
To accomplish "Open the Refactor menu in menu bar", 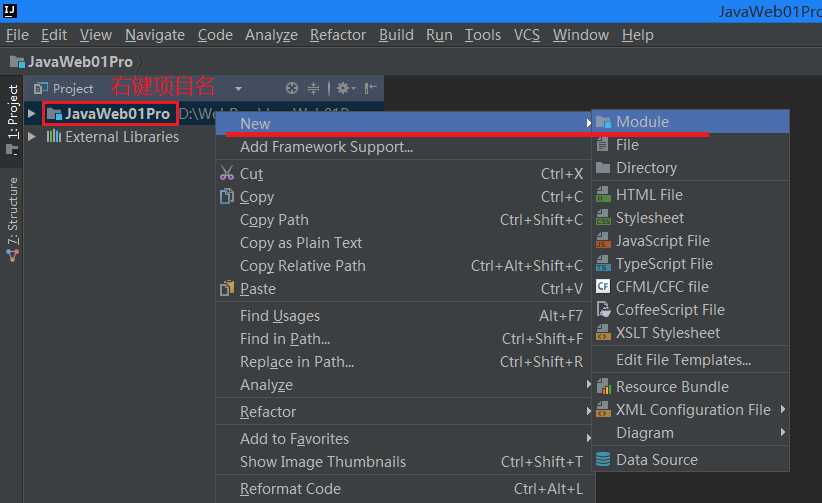I will click(x=338, y=35).
